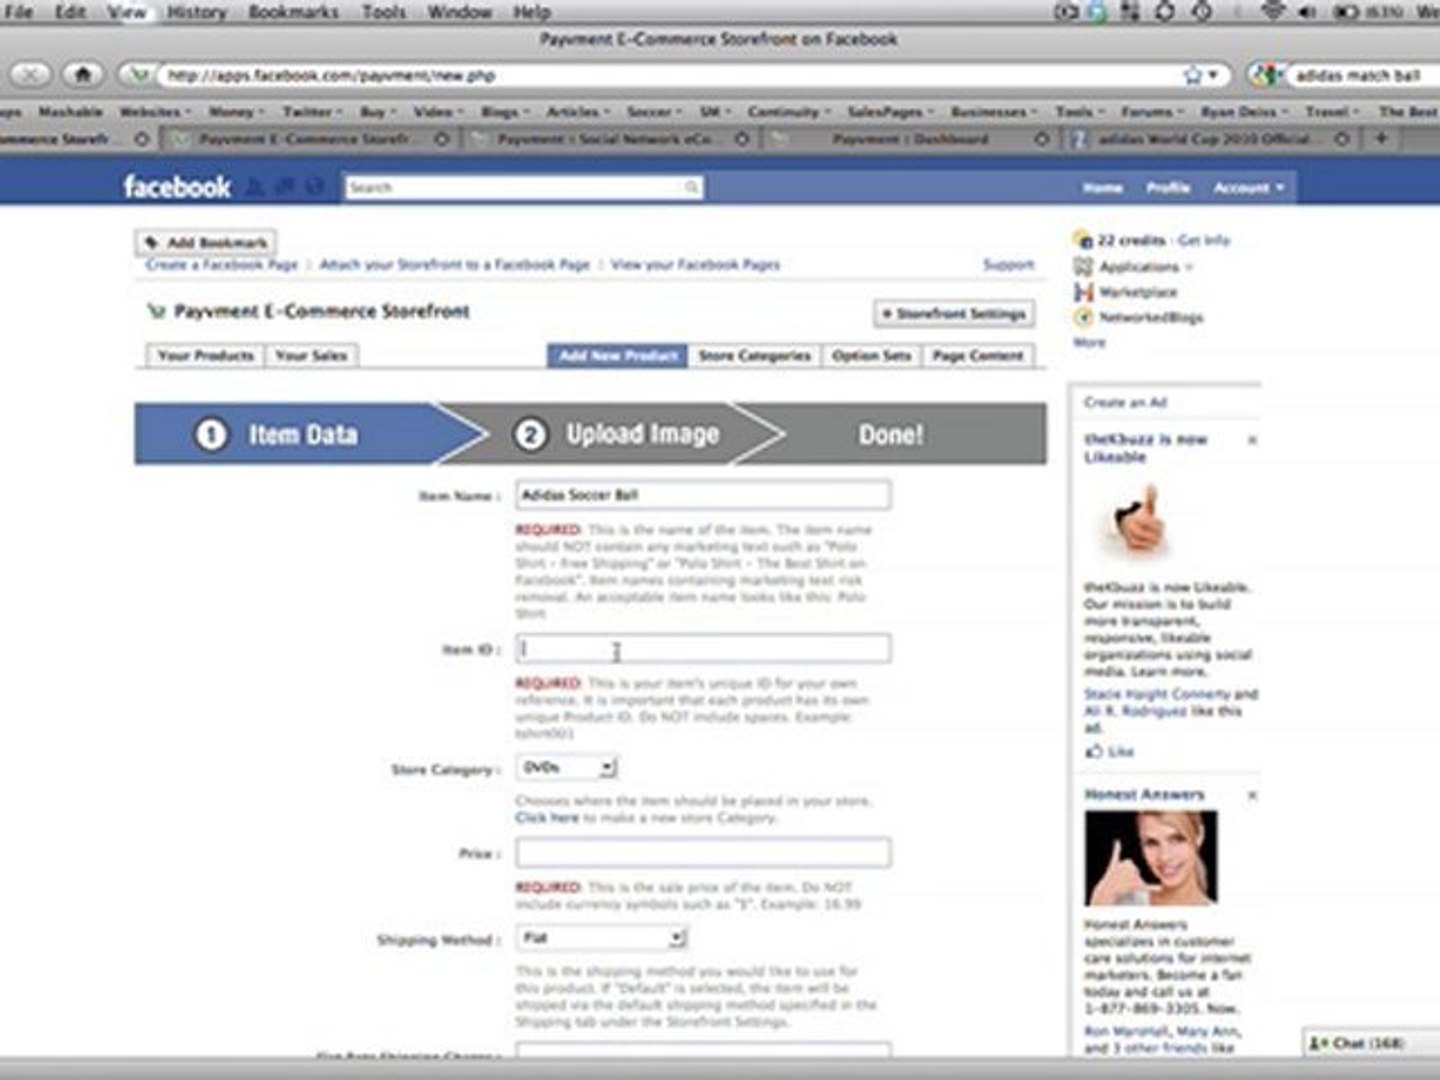Click the Item Name input field

[x=703, y=495]
